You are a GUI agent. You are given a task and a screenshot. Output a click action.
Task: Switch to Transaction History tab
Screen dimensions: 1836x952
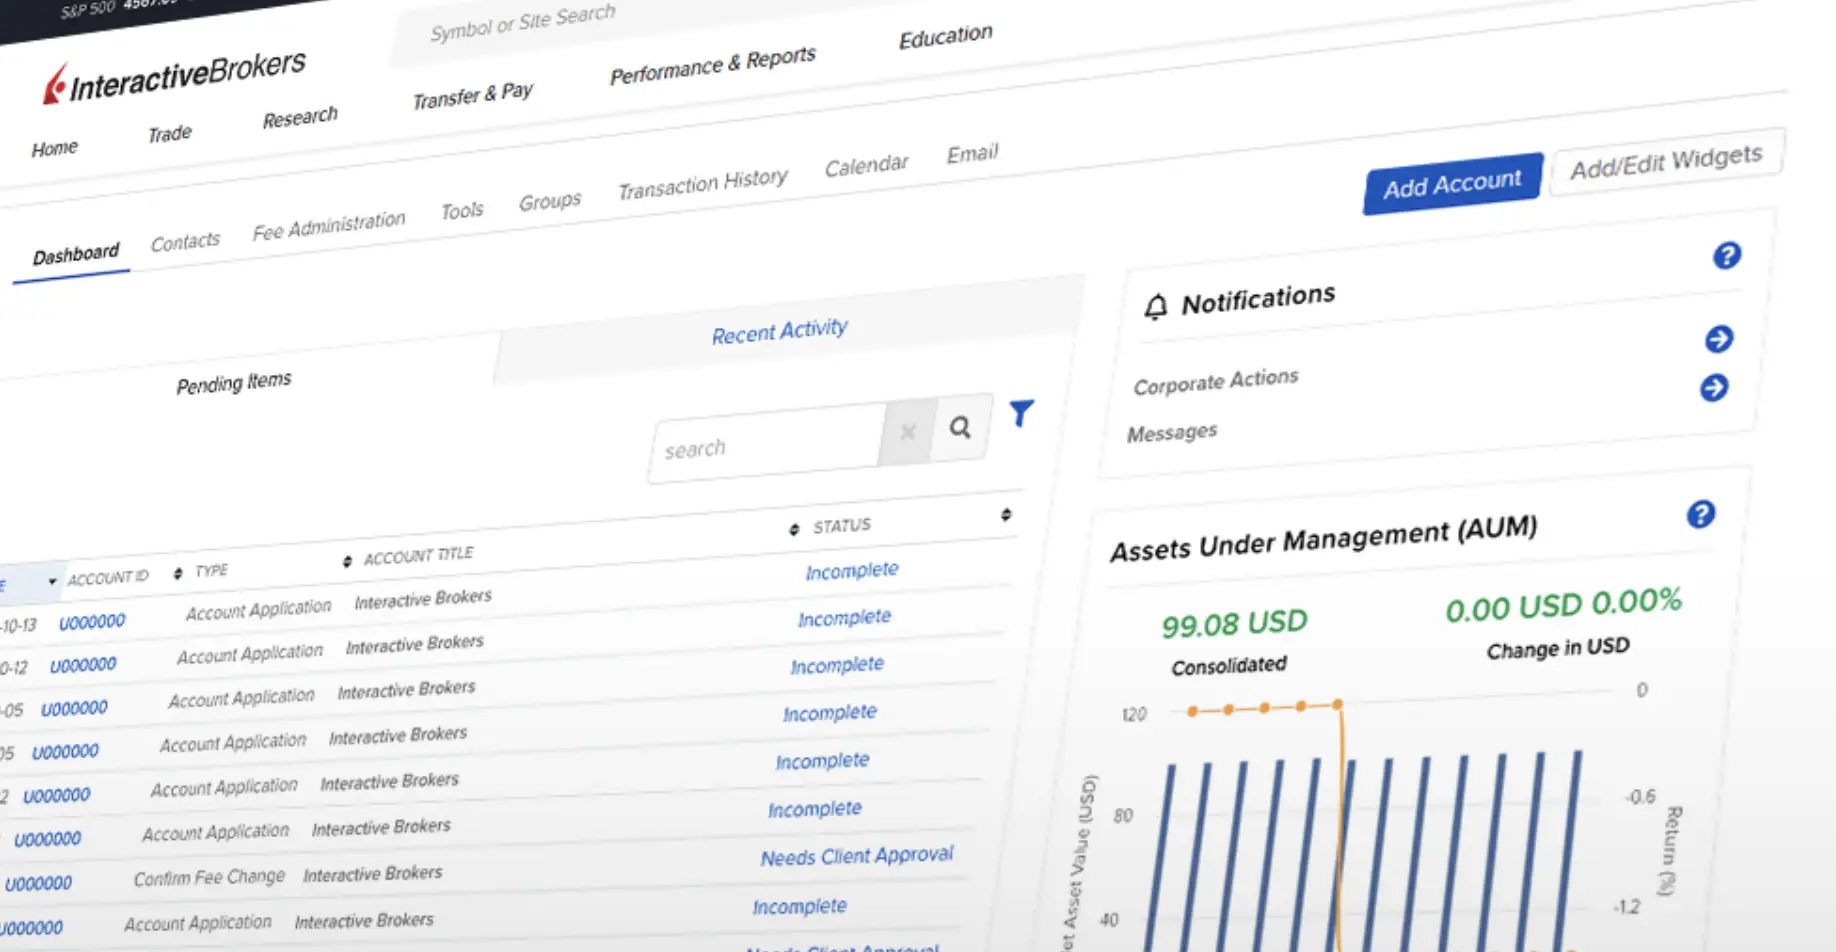[703, 183]
